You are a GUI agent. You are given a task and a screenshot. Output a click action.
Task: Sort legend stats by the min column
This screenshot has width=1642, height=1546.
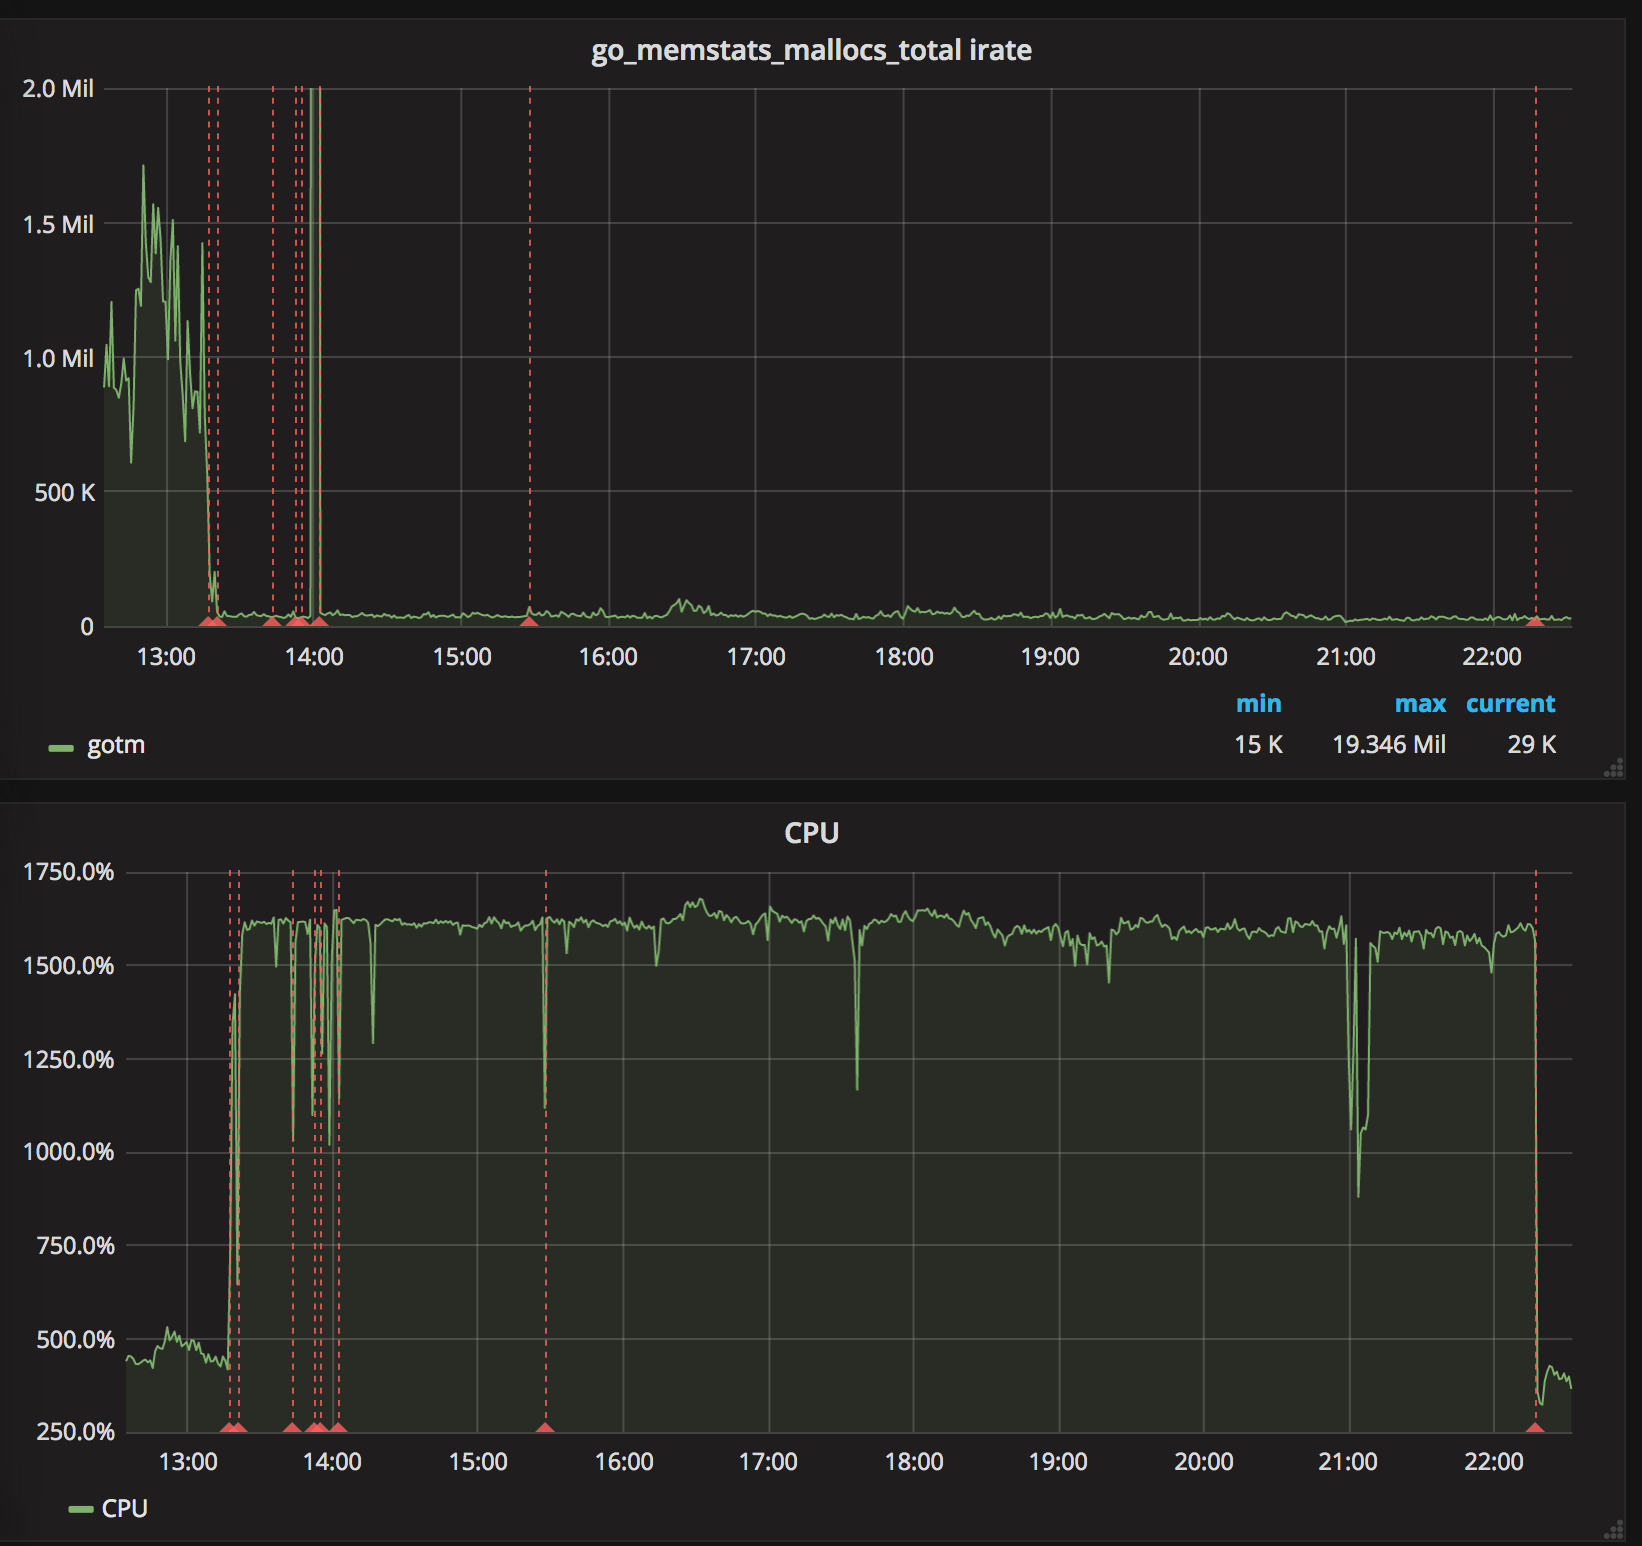pyautogui.click(x=1259, y=703)
